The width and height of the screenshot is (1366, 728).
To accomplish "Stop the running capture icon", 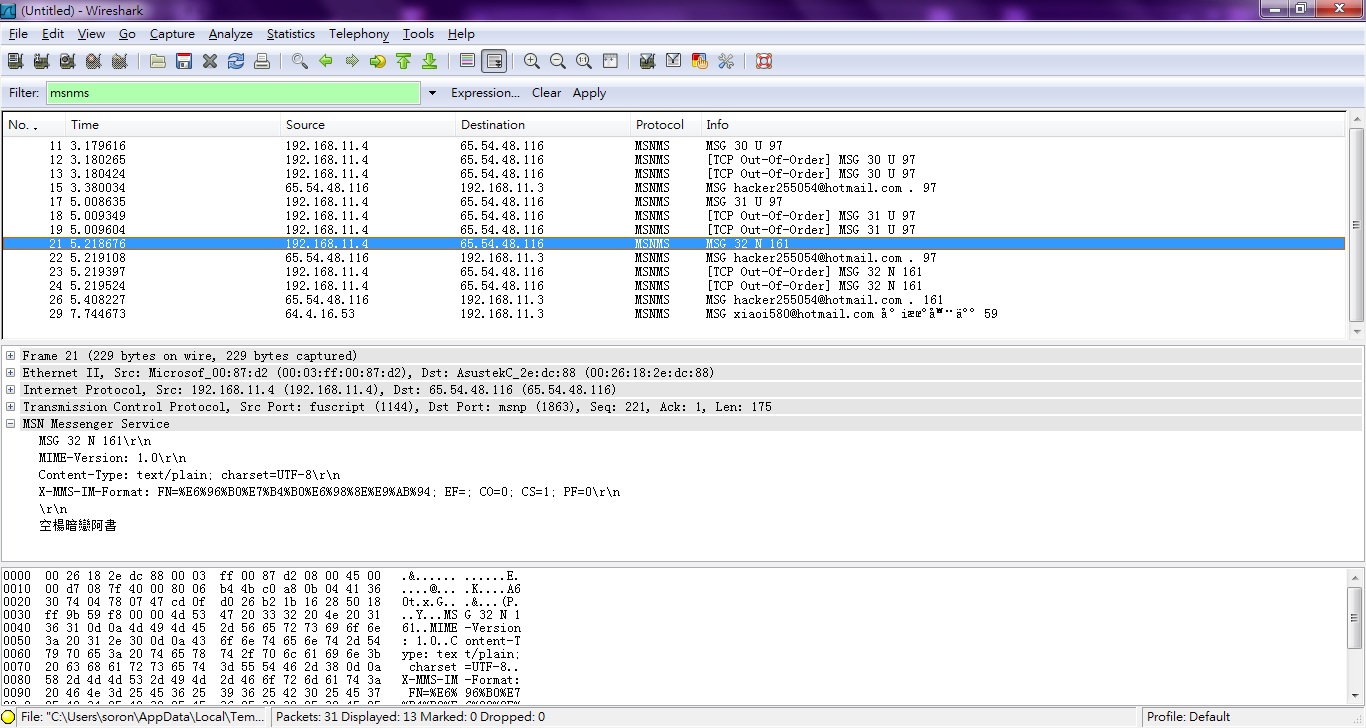I will 93,61.
